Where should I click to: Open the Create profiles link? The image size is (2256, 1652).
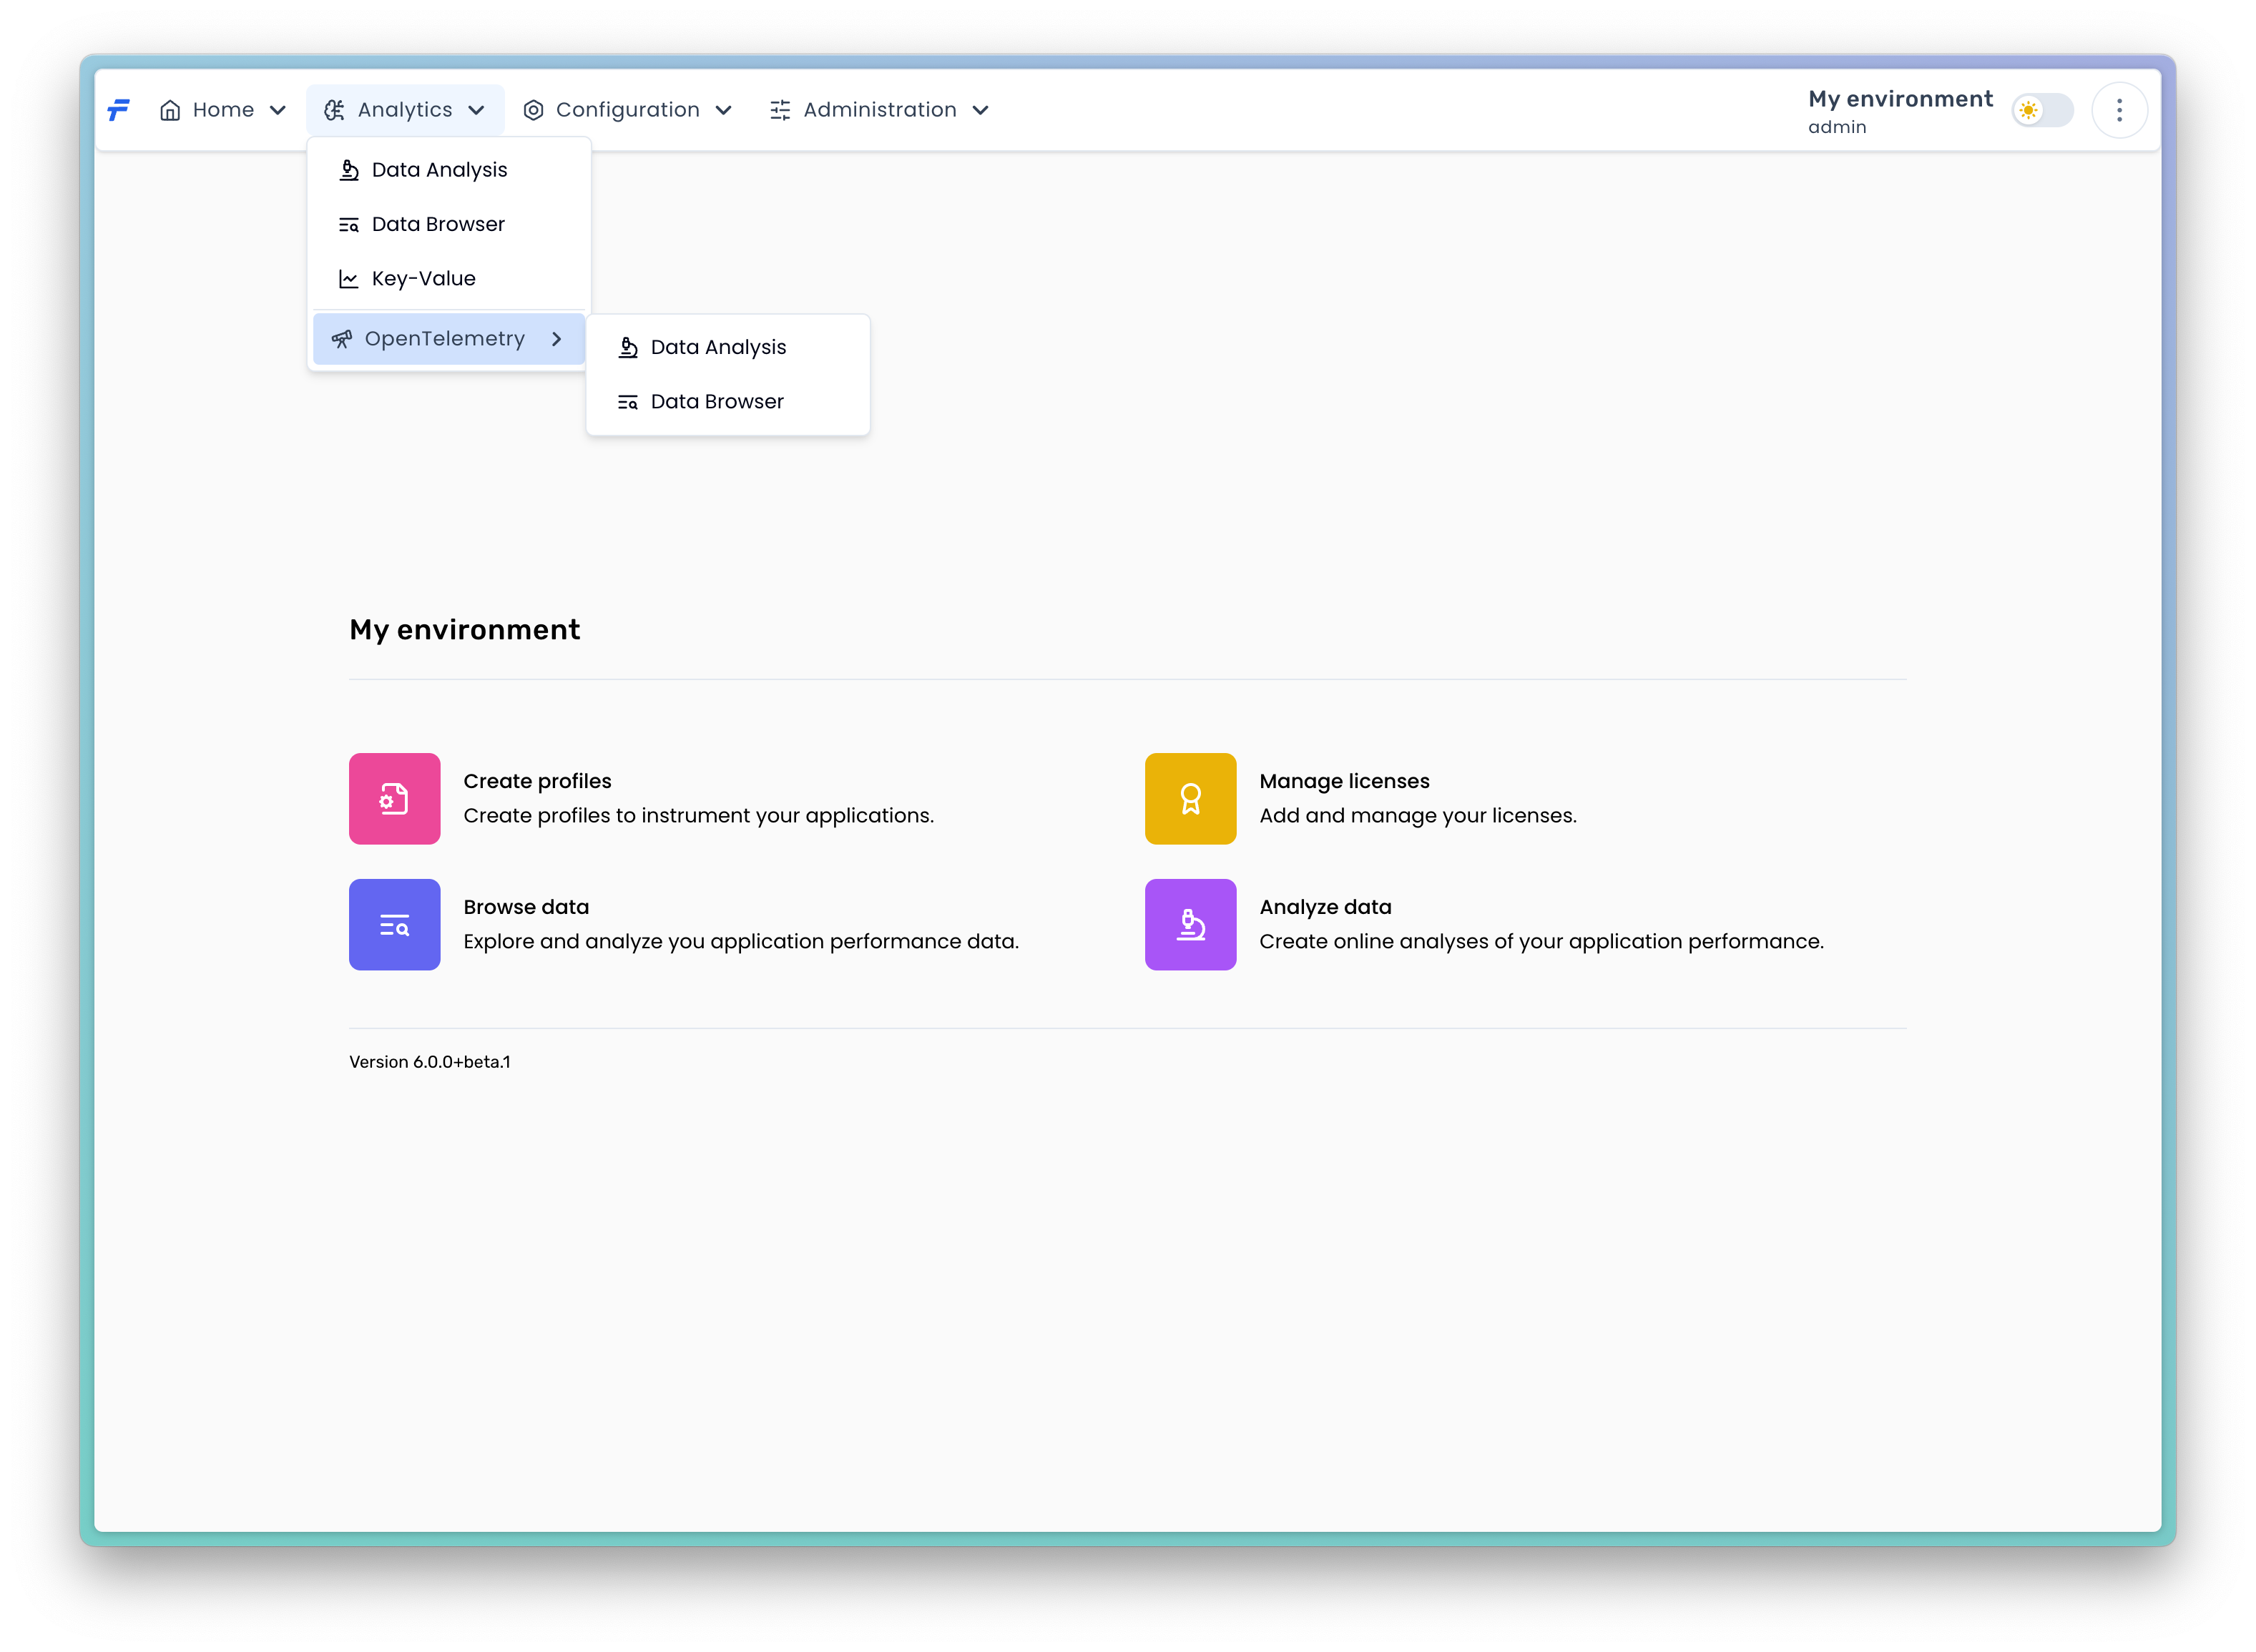click(537, 781)
